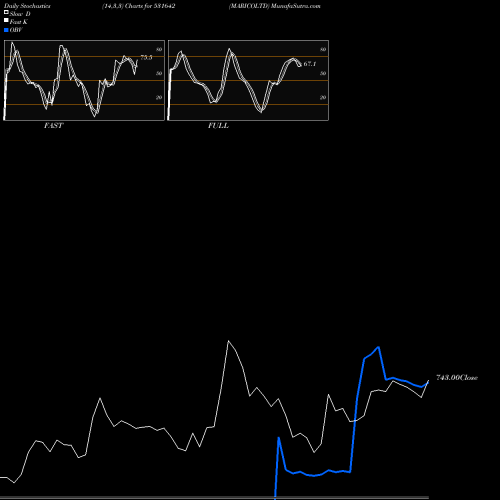Click the blue OBV line peak
This screenshot has width=500, height=500.
tap(378, 347)
